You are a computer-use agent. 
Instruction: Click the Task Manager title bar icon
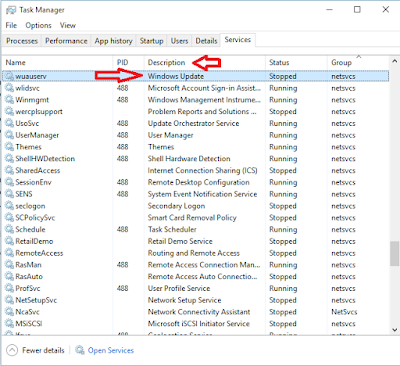11,10
